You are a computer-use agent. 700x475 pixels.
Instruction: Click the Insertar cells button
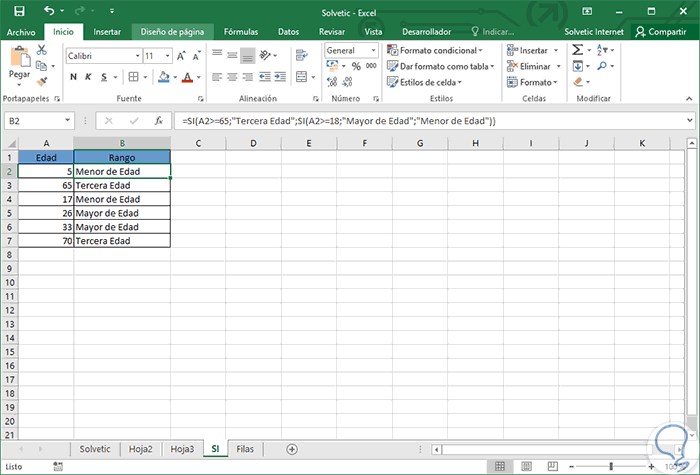click(x=533, y=50)
